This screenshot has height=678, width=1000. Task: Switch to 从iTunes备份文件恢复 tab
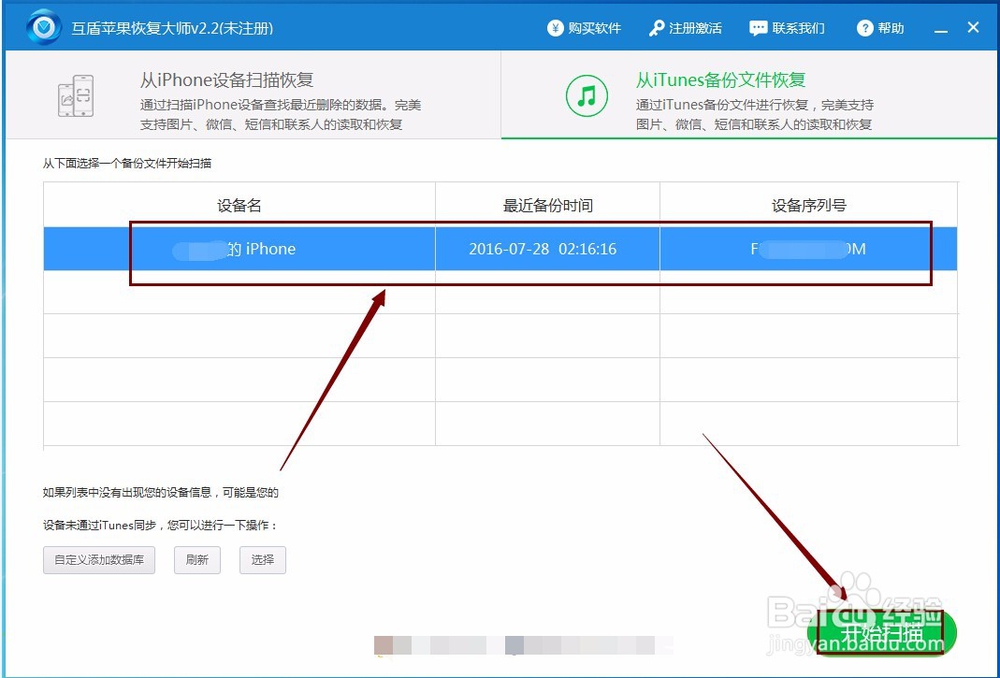click(749, 95)
